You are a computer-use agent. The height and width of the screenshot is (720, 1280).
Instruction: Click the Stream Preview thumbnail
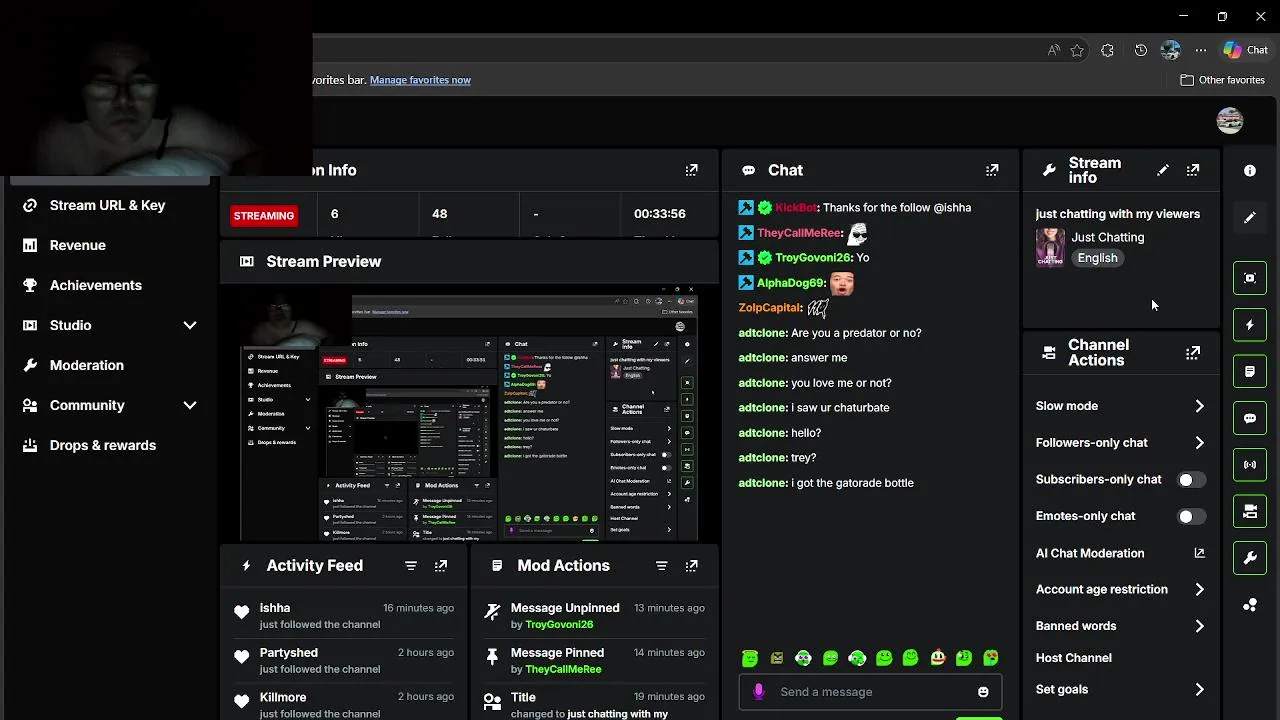469,413
